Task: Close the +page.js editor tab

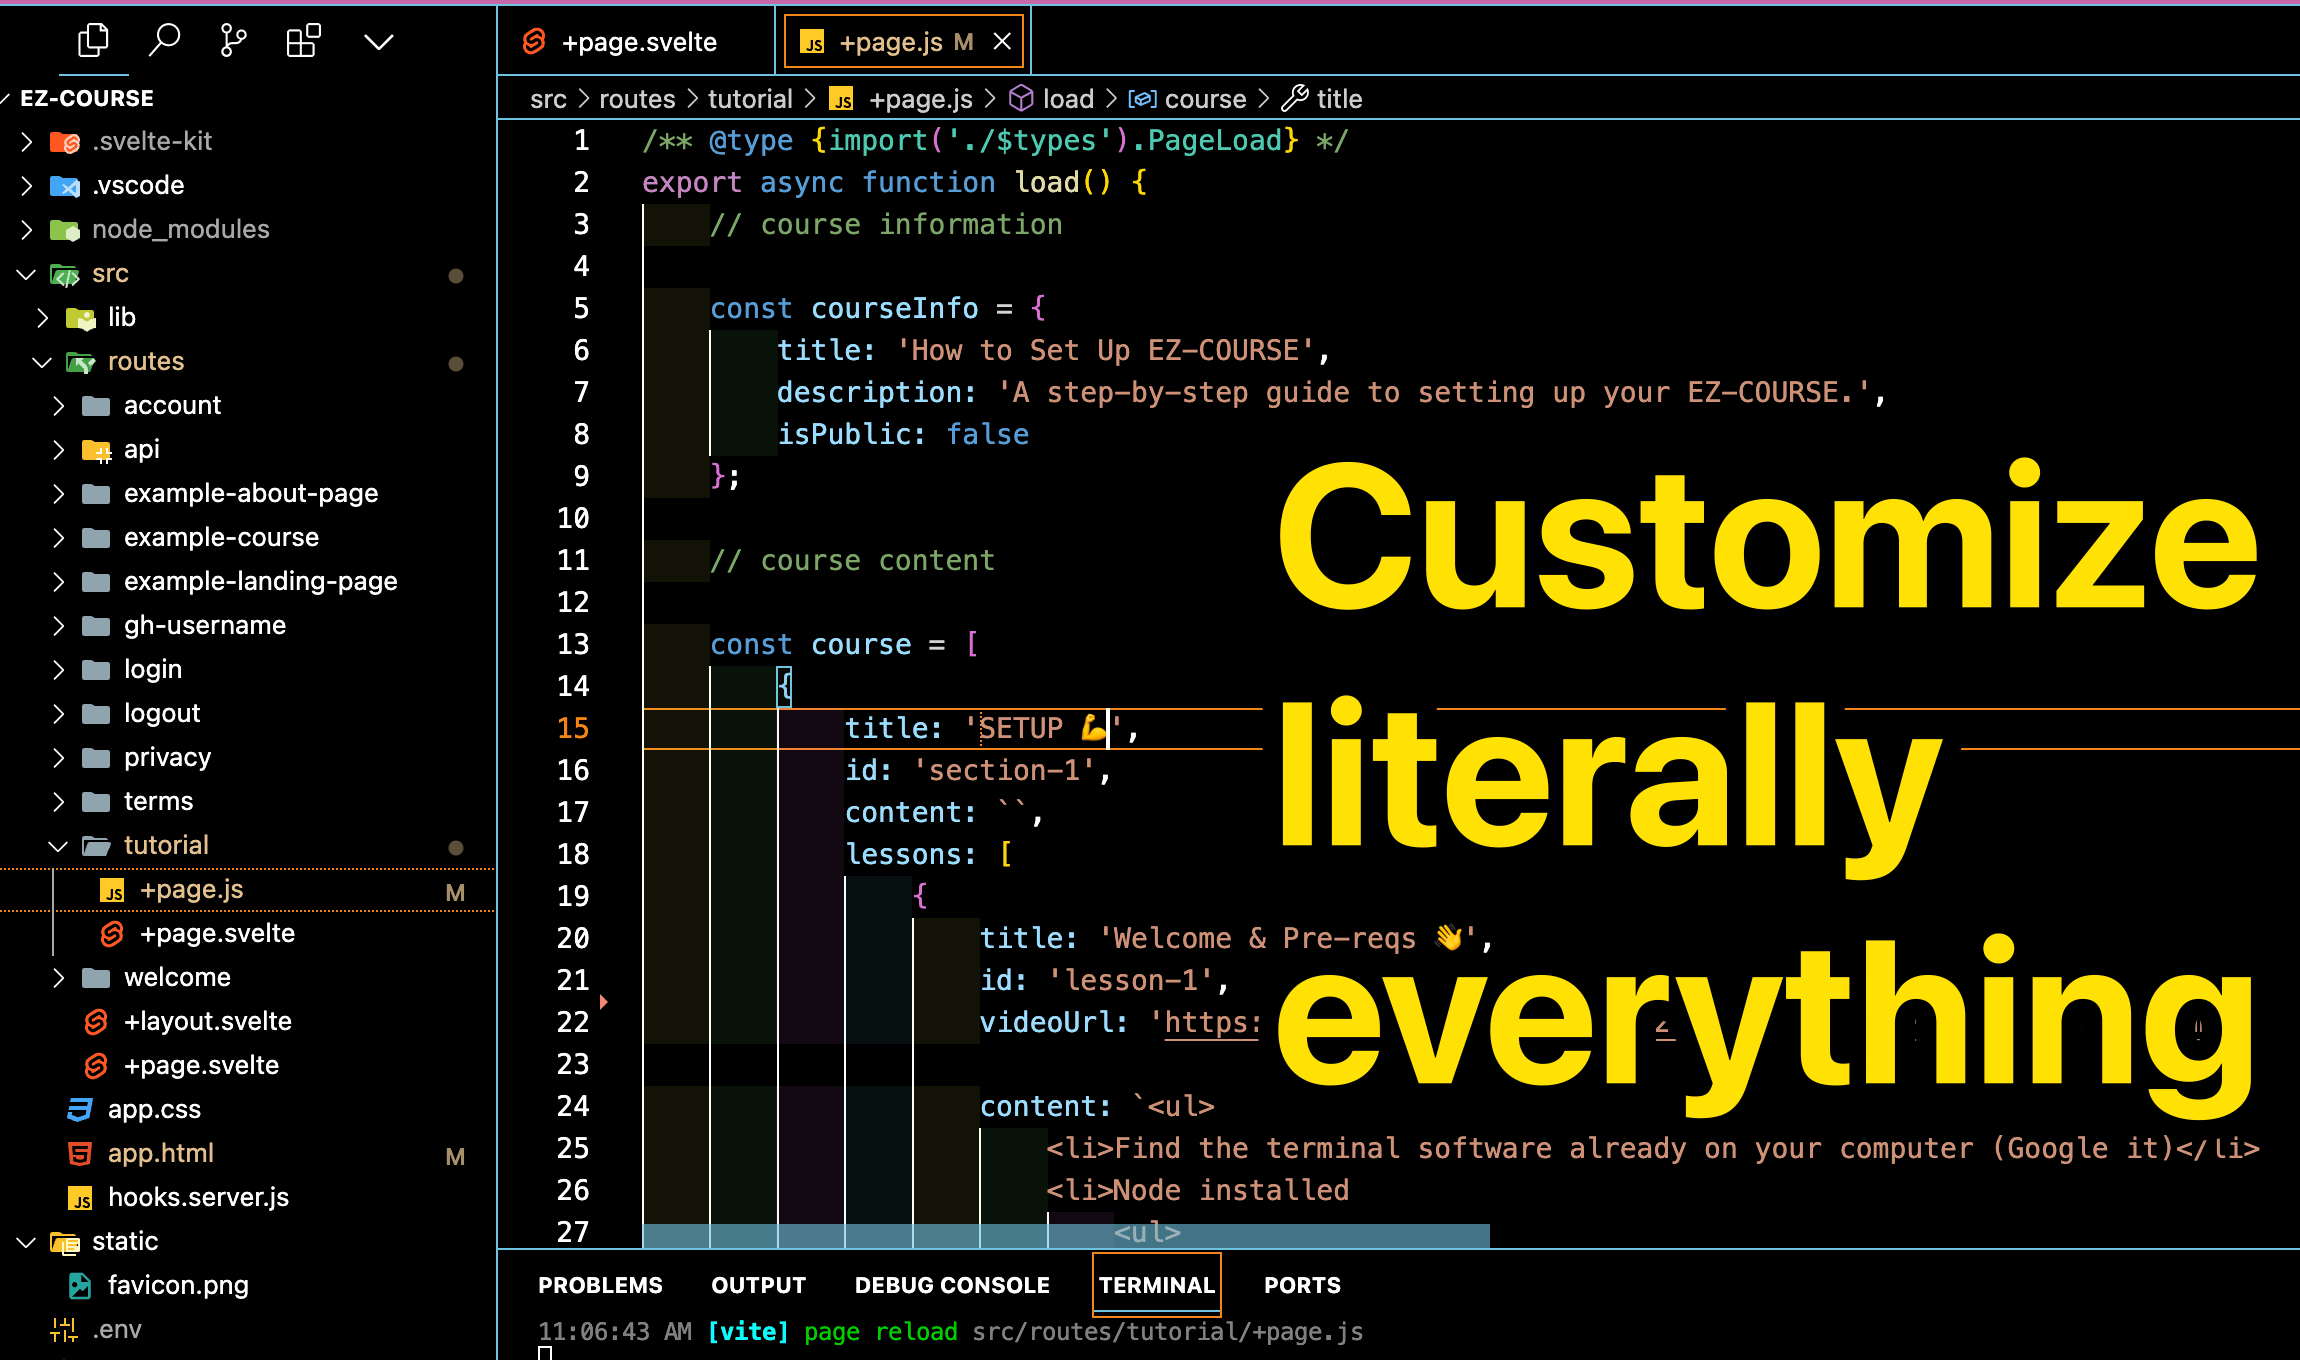Action: [x=1002, y=42]
